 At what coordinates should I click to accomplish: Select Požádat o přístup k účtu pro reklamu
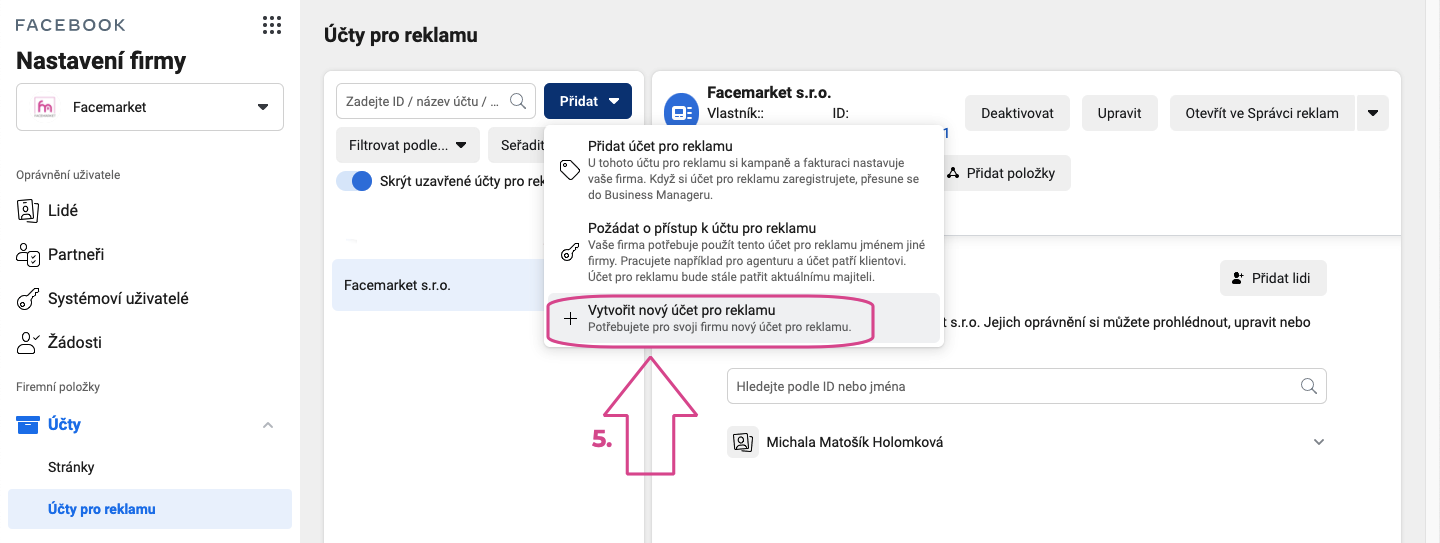(x=742, y=252)
